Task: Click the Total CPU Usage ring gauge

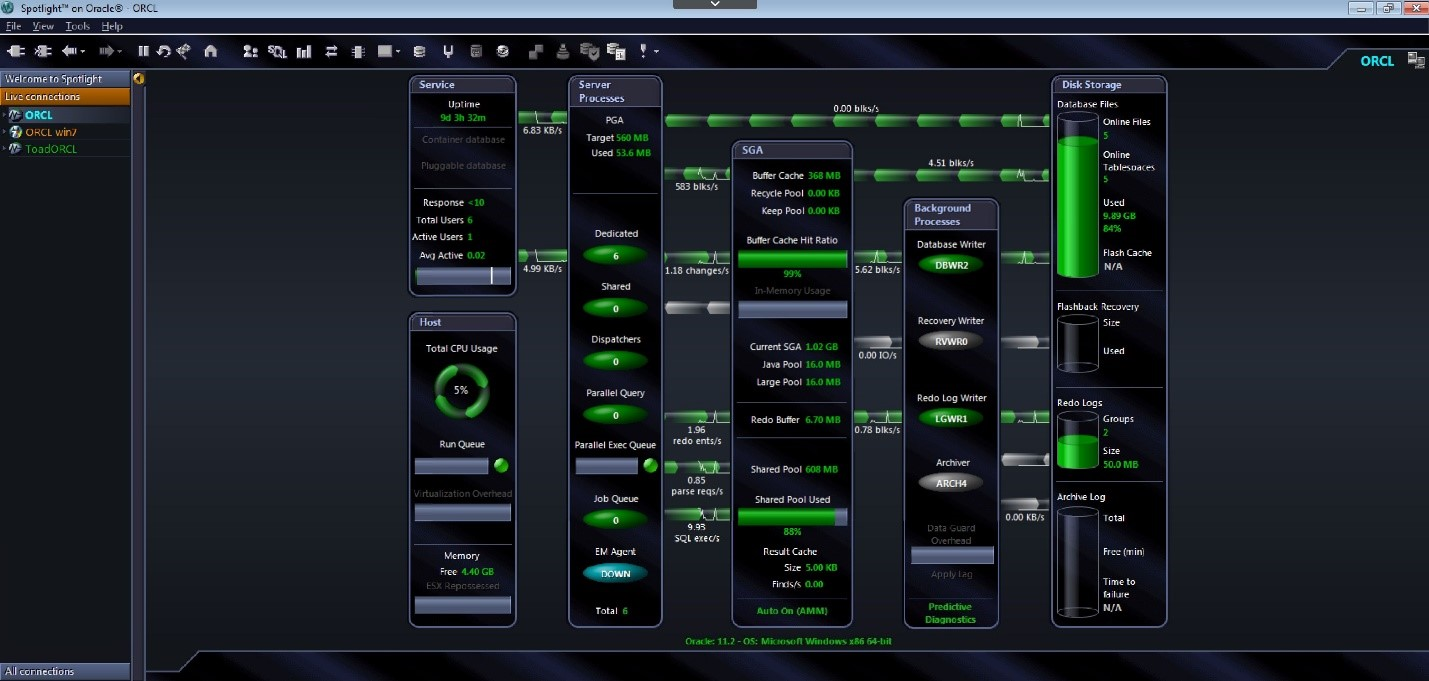Action: (461, 390)
